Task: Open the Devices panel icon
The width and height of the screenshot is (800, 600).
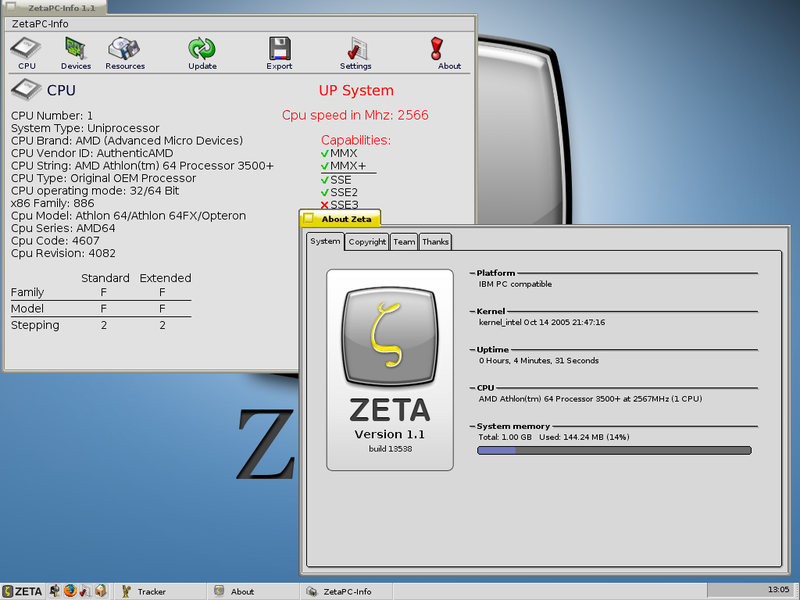Action: (73, 47)
